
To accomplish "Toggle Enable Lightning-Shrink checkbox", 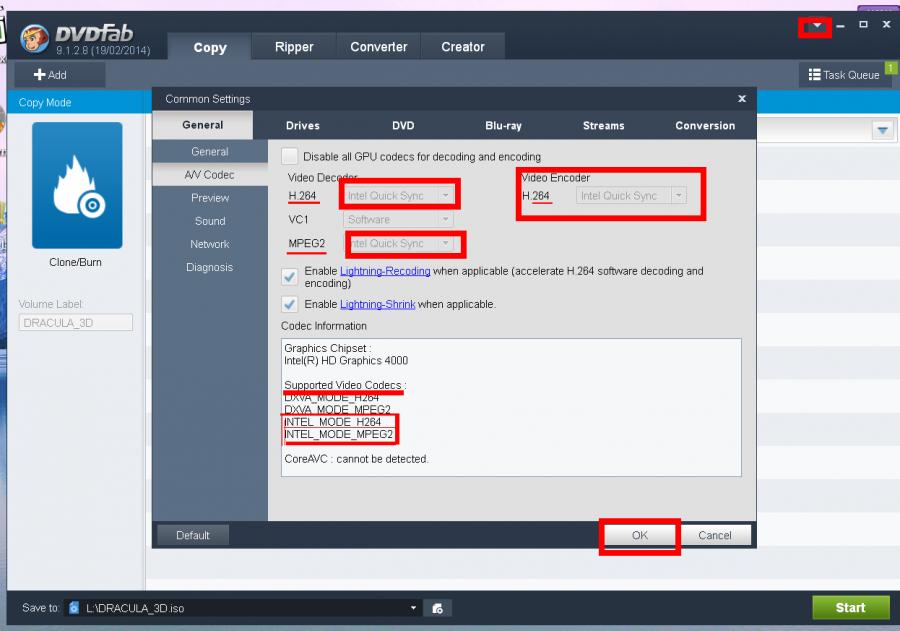I will pyautogui.click(x=289, y=304).
